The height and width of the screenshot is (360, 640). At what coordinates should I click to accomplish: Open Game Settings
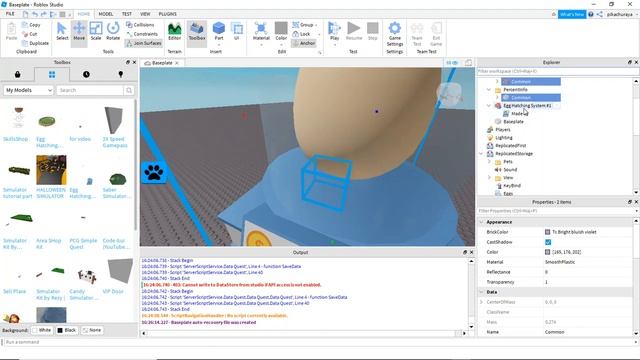pos(395,34)
